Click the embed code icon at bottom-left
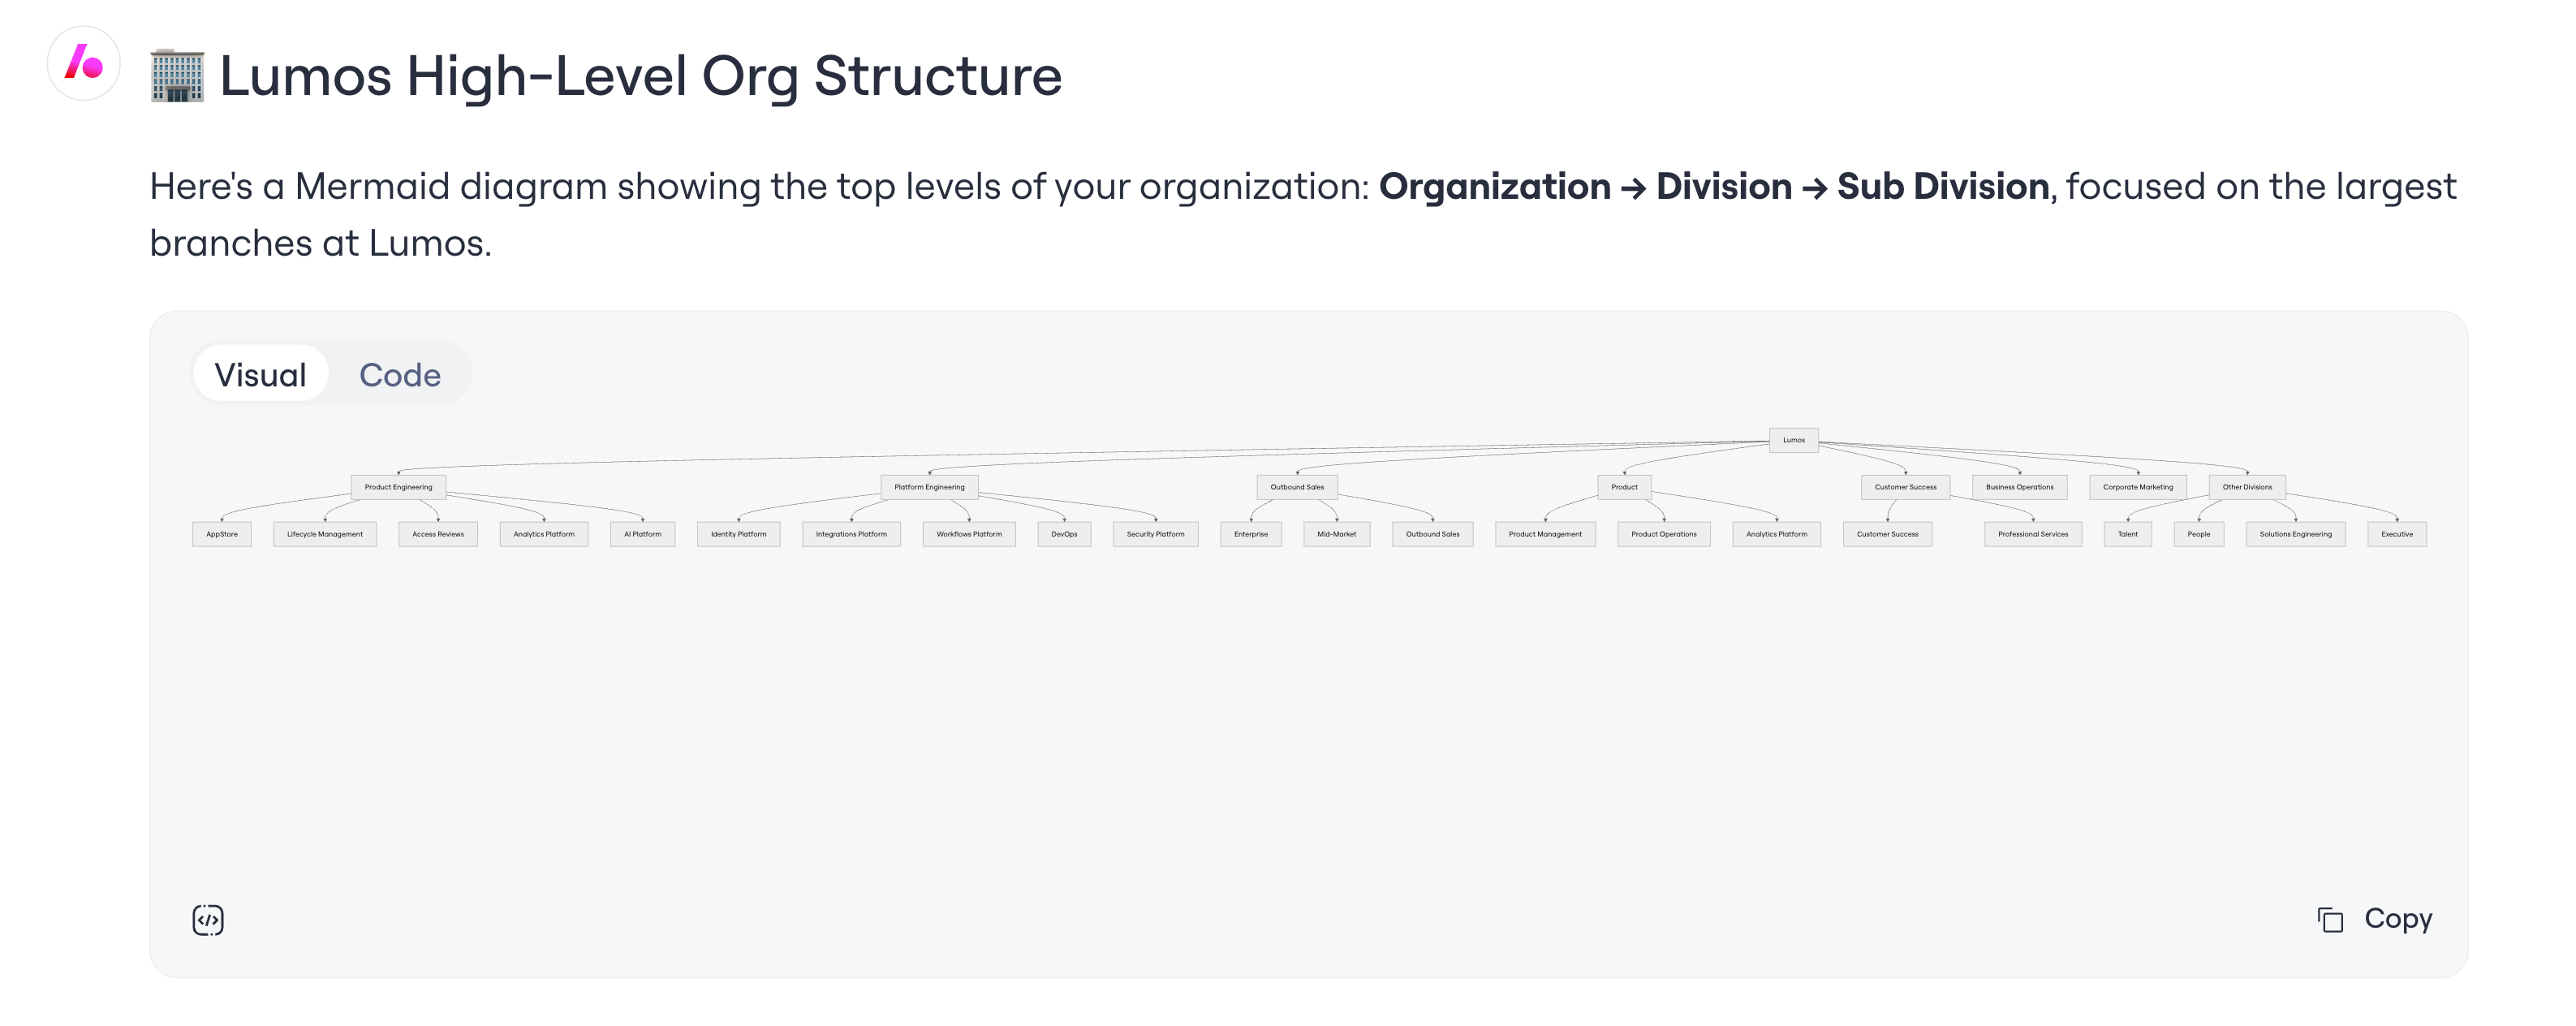 tap(208, 920)
